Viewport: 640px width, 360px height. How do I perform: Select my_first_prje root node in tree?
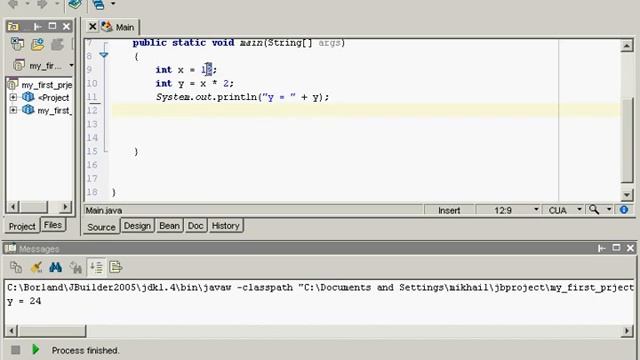coord(47,85)
